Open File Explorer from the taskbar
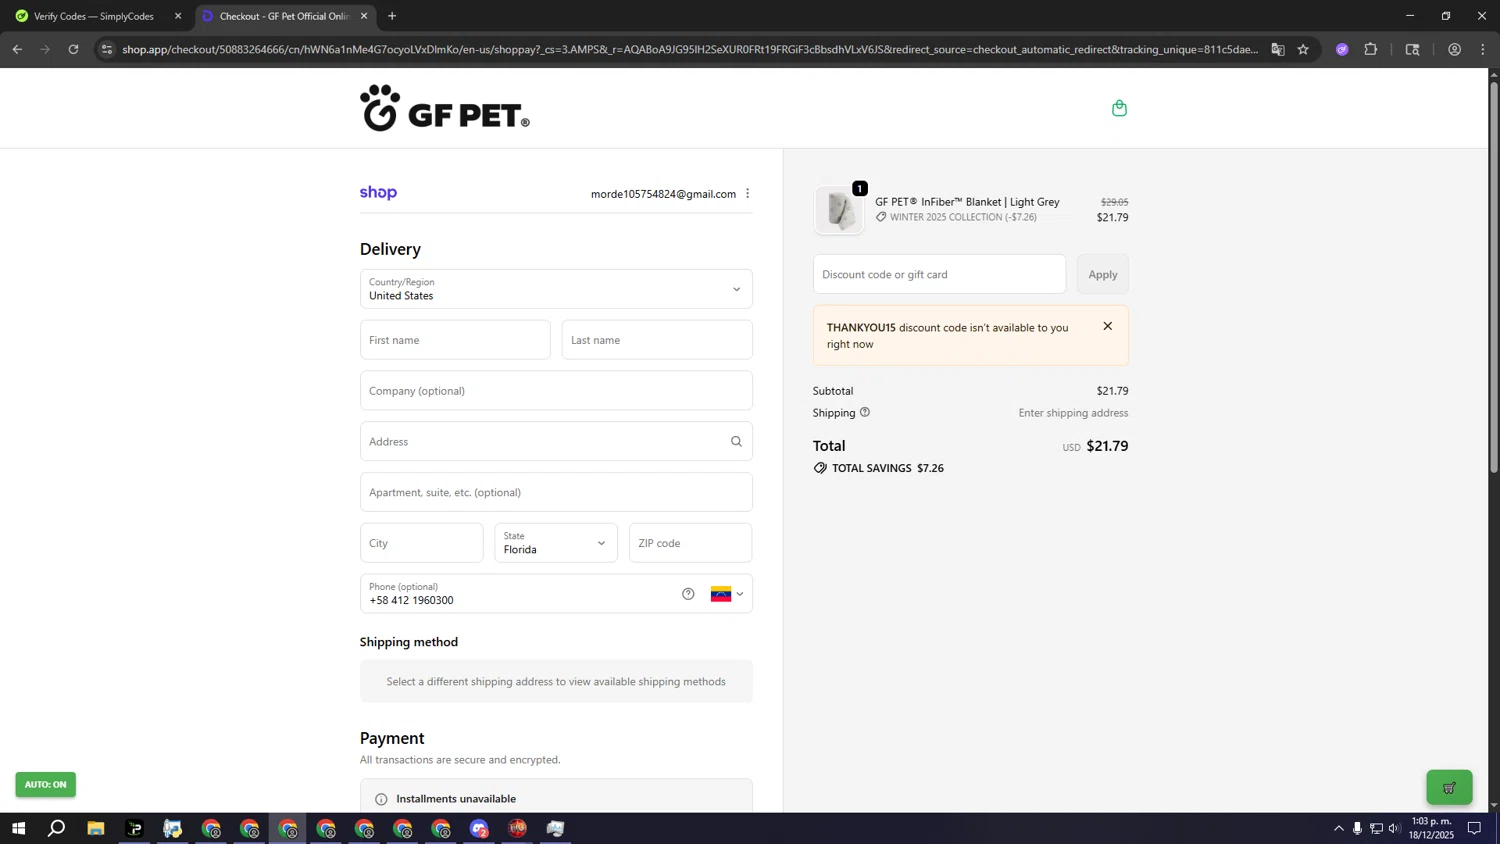 tap(95, 828)
